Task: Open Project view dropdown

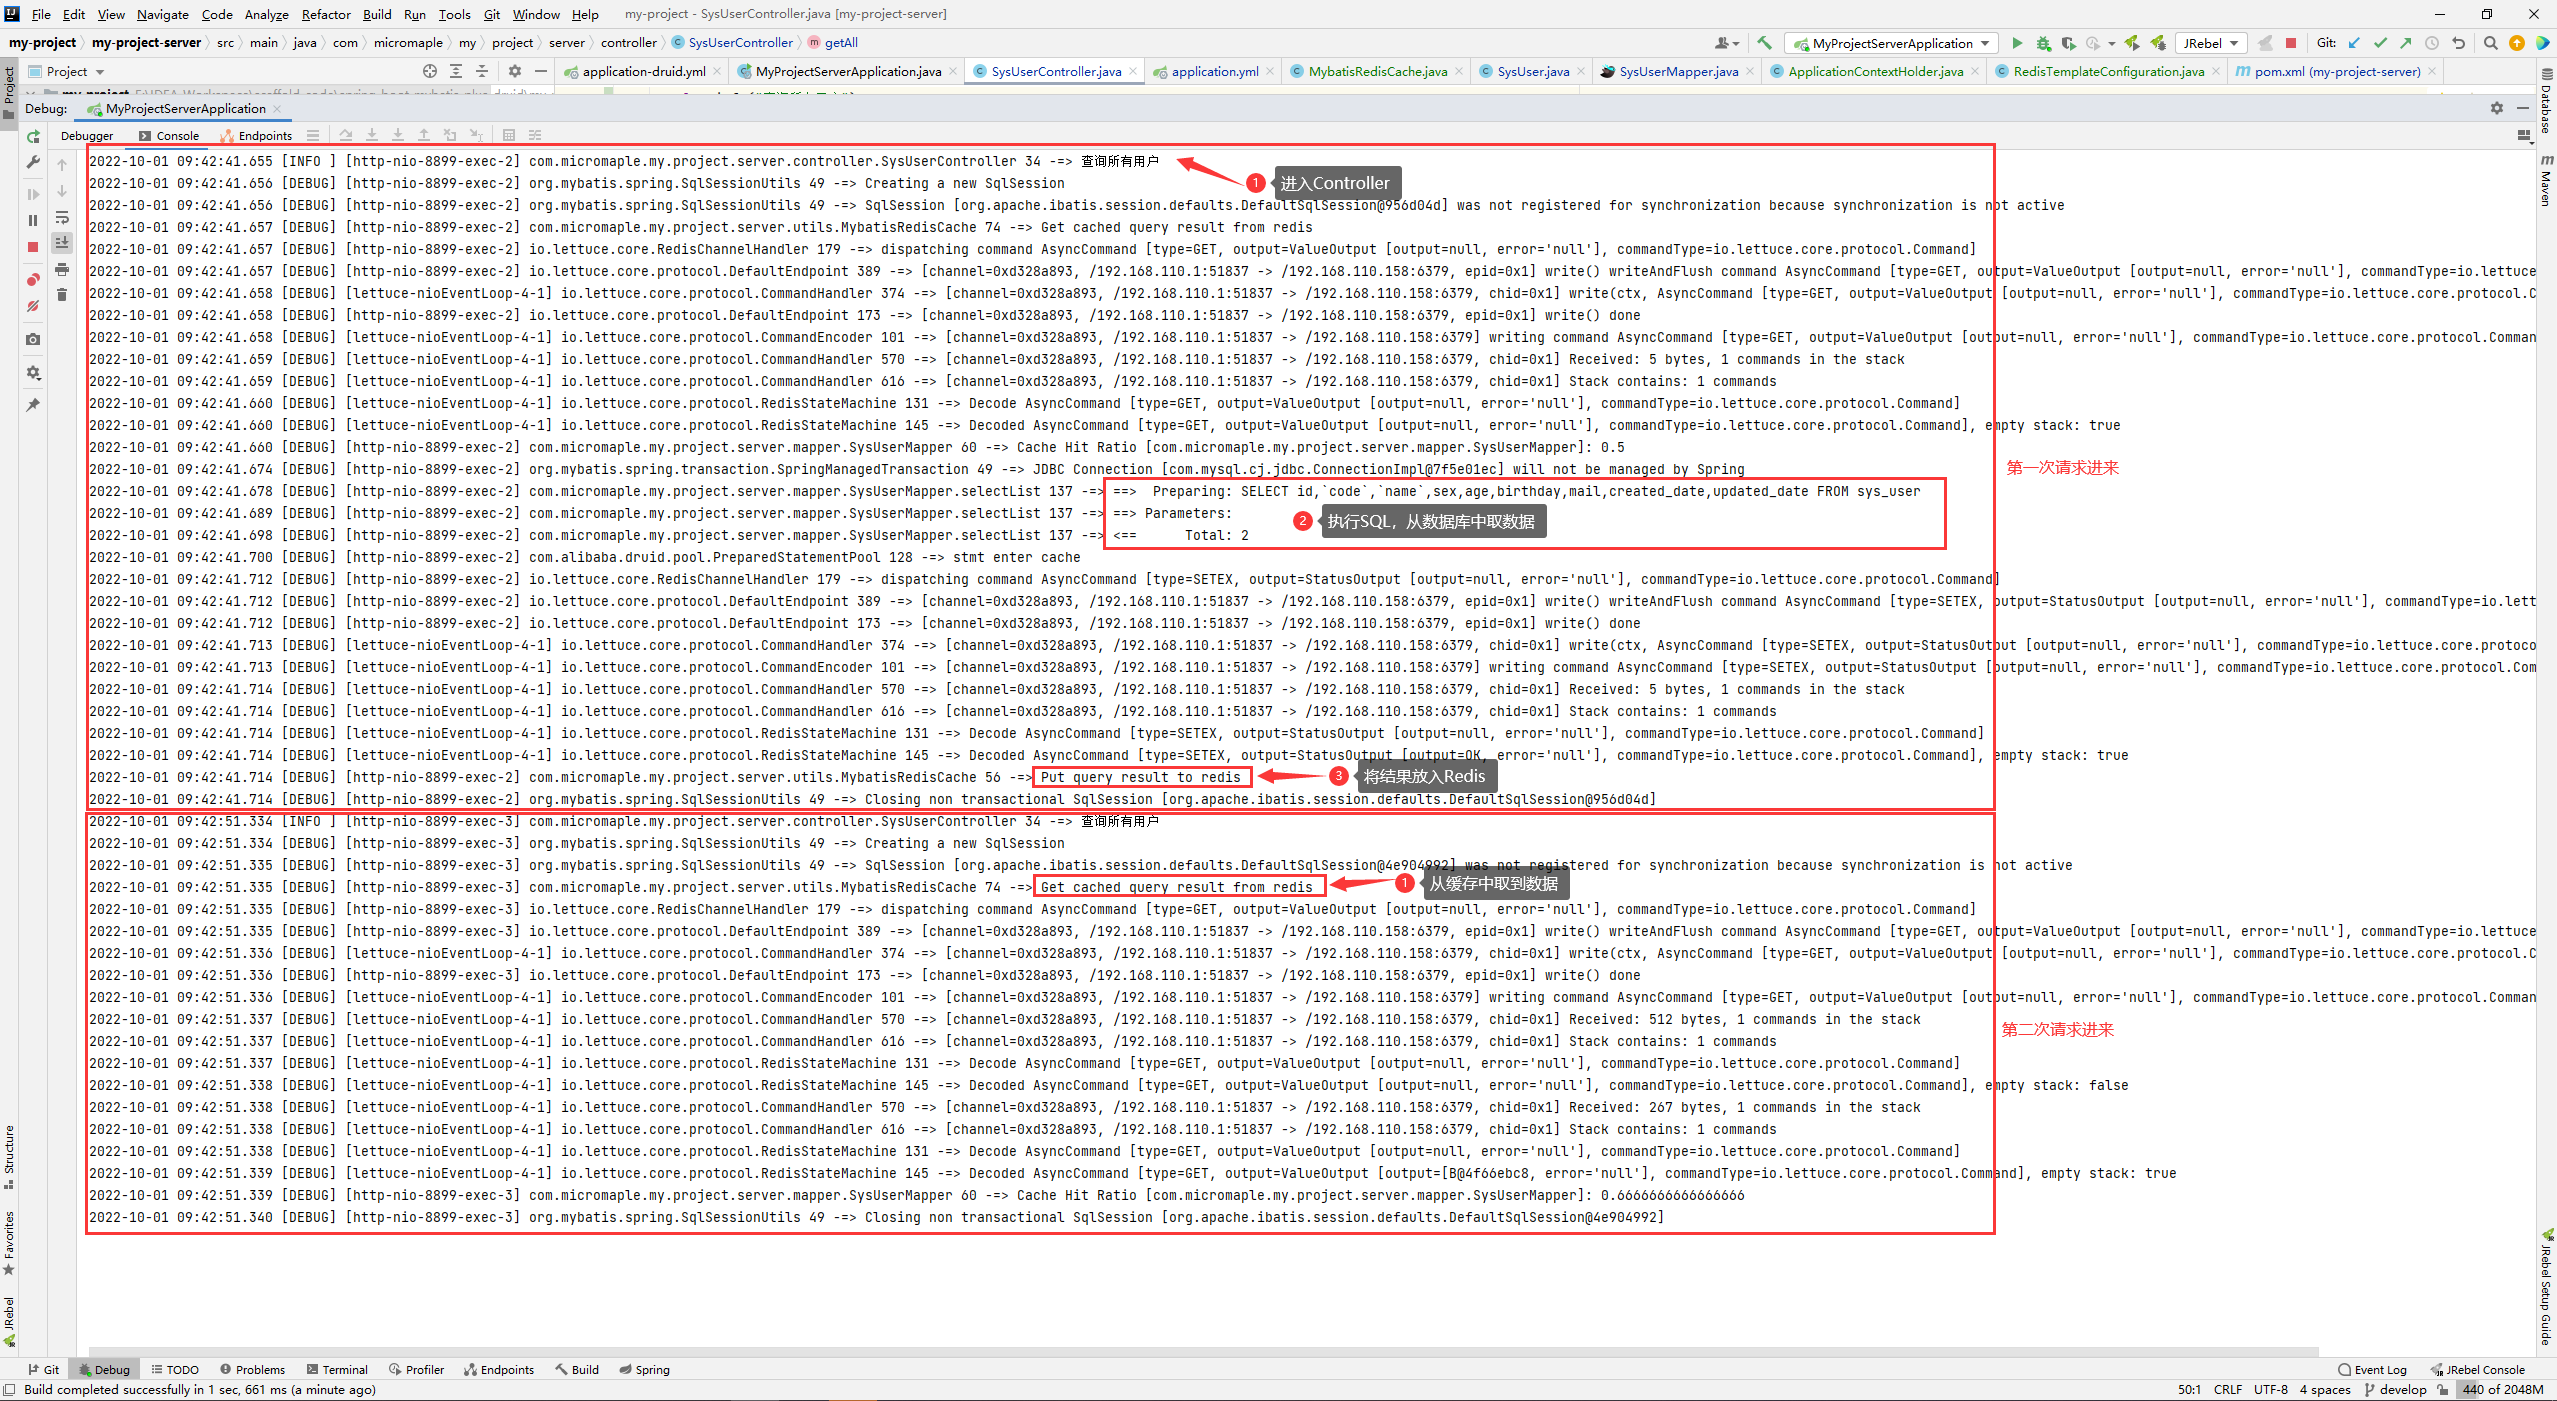Action: point(67,71)
